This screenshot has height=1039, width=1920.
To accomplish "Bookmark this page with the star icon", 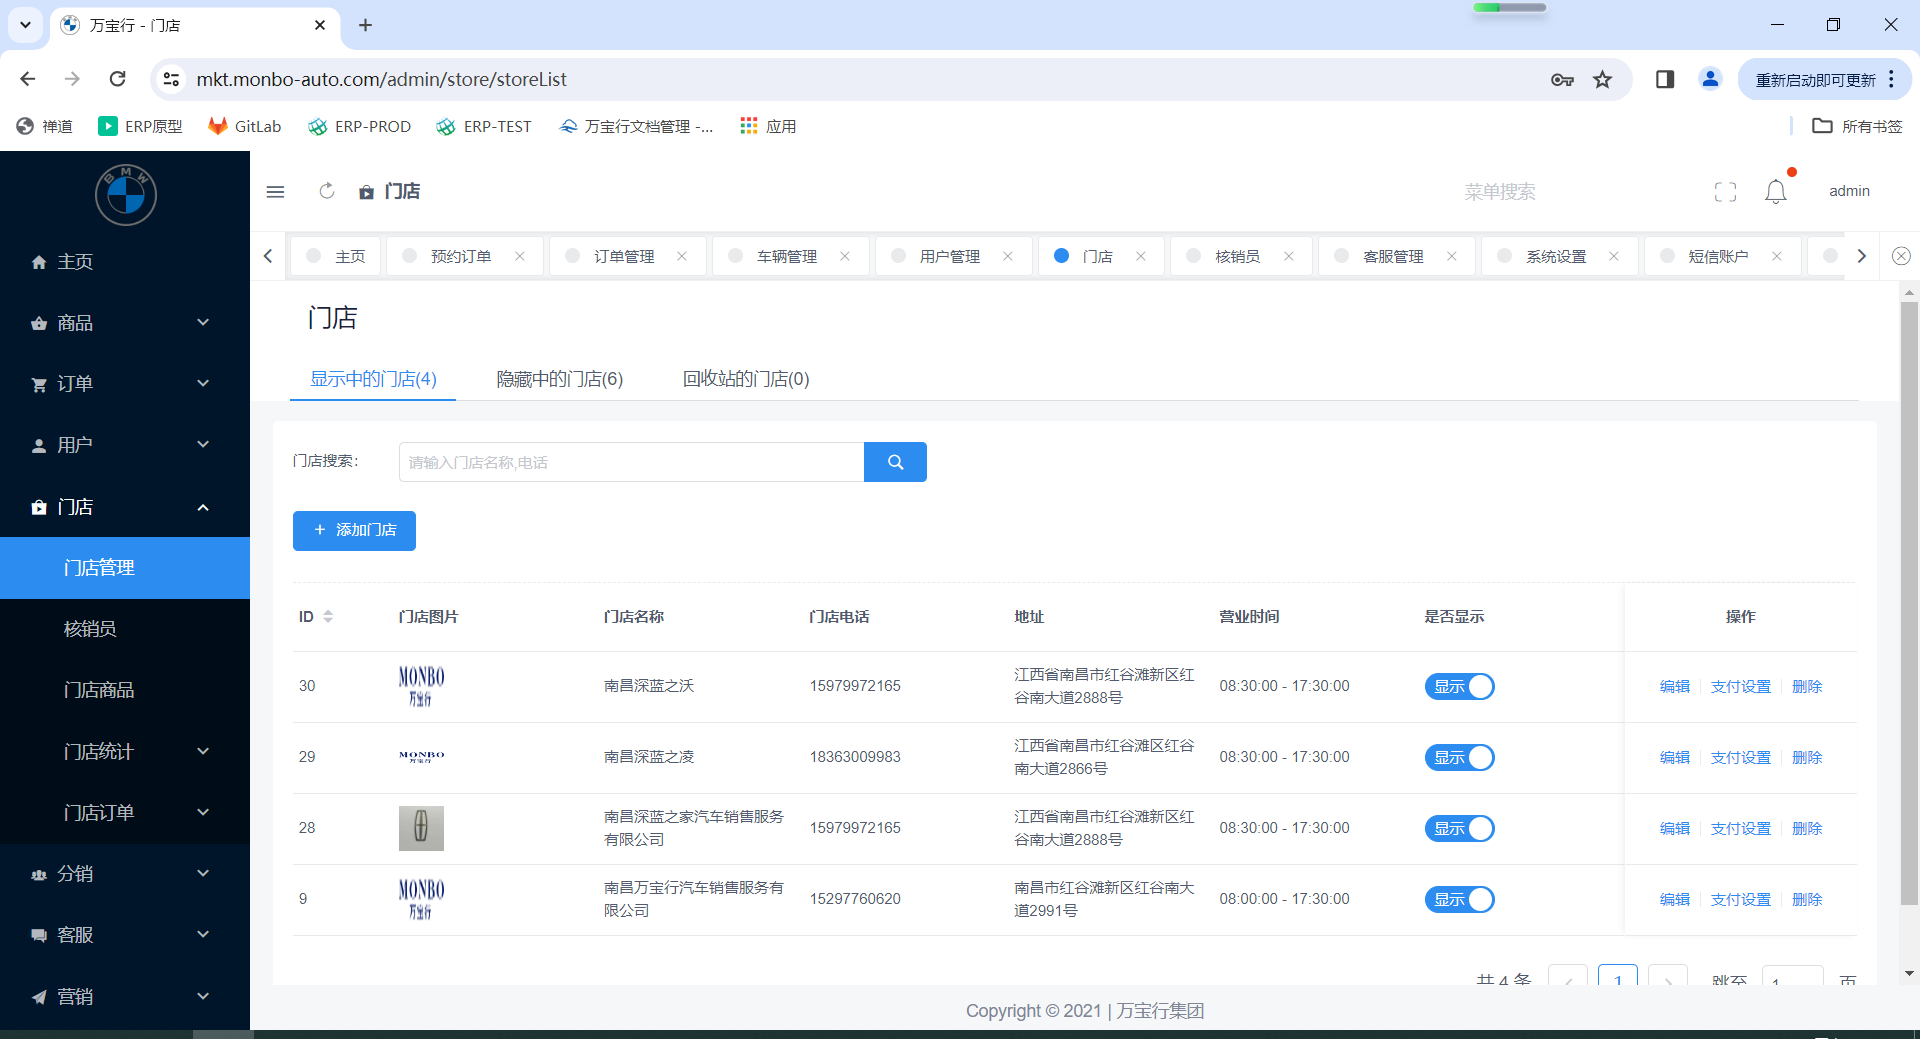I will tap(1602, 79).
